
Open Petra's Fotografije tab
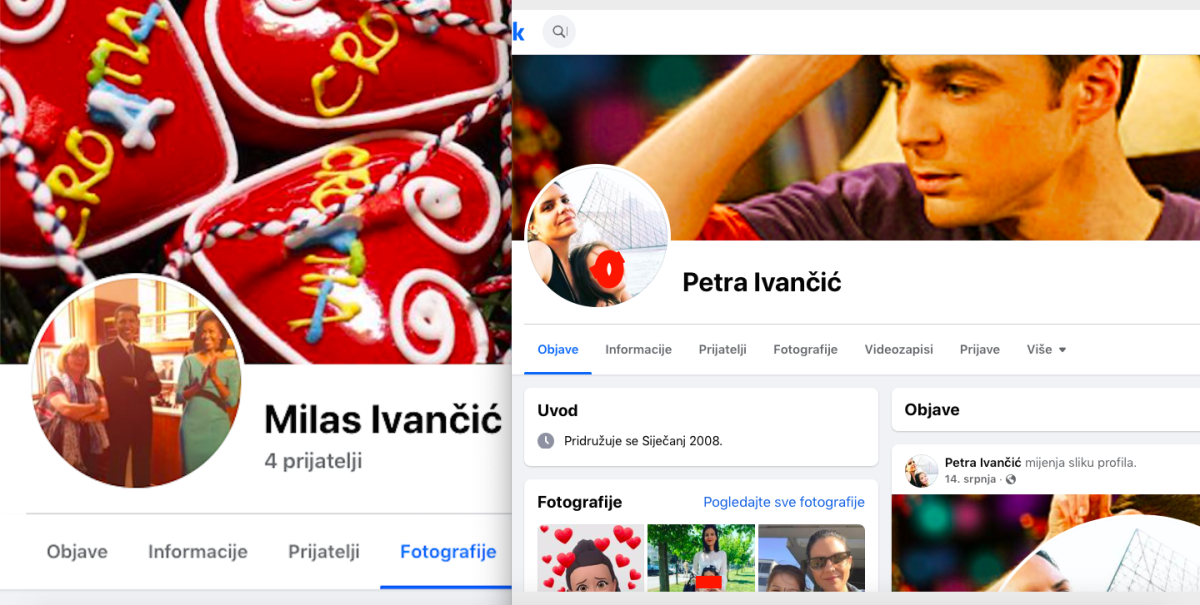[x=805, y=350]
